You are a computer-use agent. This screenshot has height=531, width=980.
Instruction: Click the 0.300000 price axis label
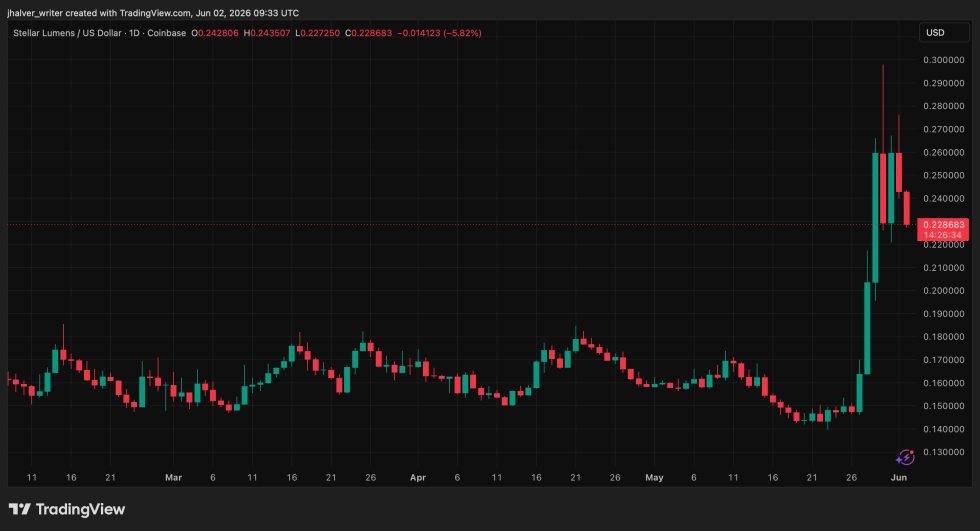click(943, 60)
